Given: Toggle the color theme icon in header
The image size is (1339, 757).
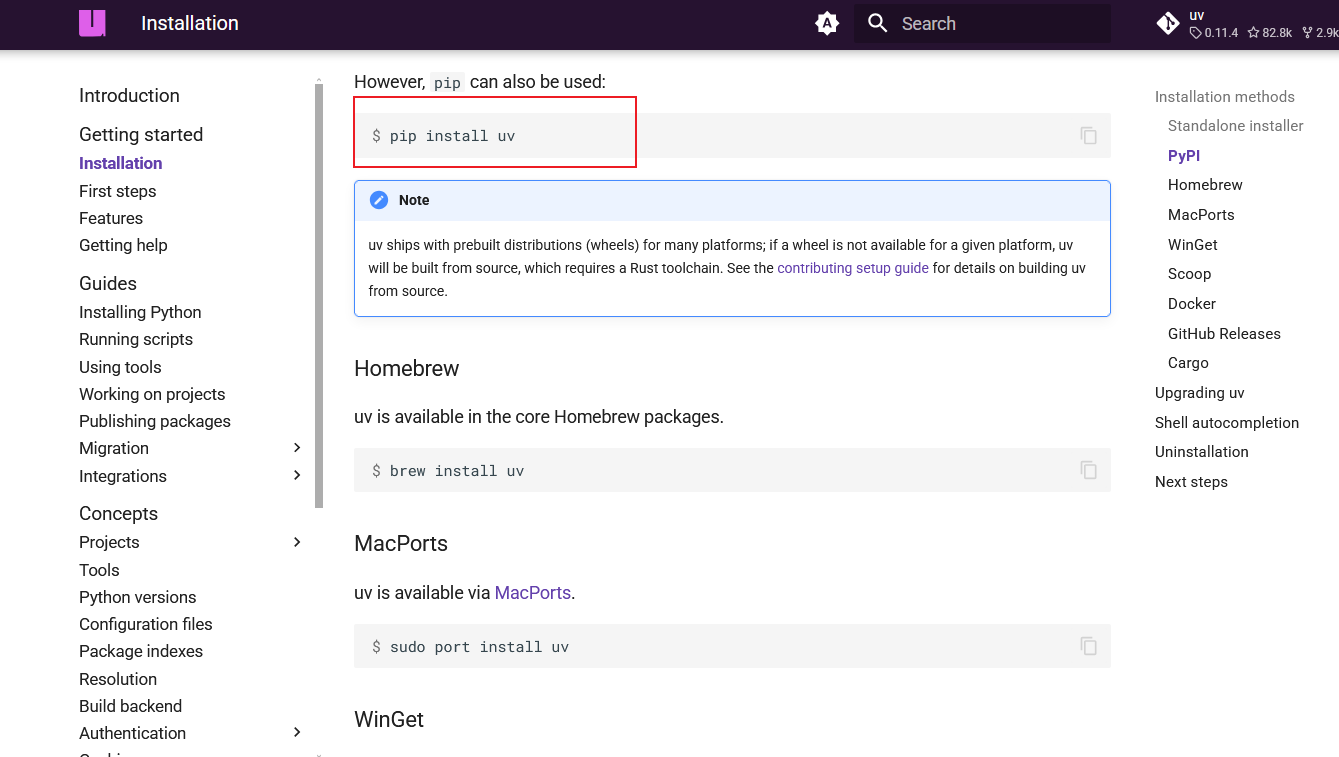Looking at the screenshot, I should [x=827, y=23].
